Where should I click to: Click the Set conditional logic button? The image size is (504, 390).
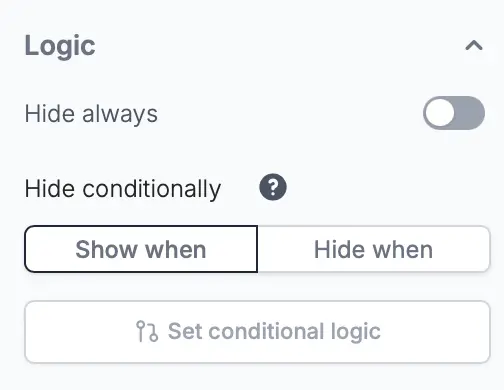pyautogui.click(x=257, y=332)
